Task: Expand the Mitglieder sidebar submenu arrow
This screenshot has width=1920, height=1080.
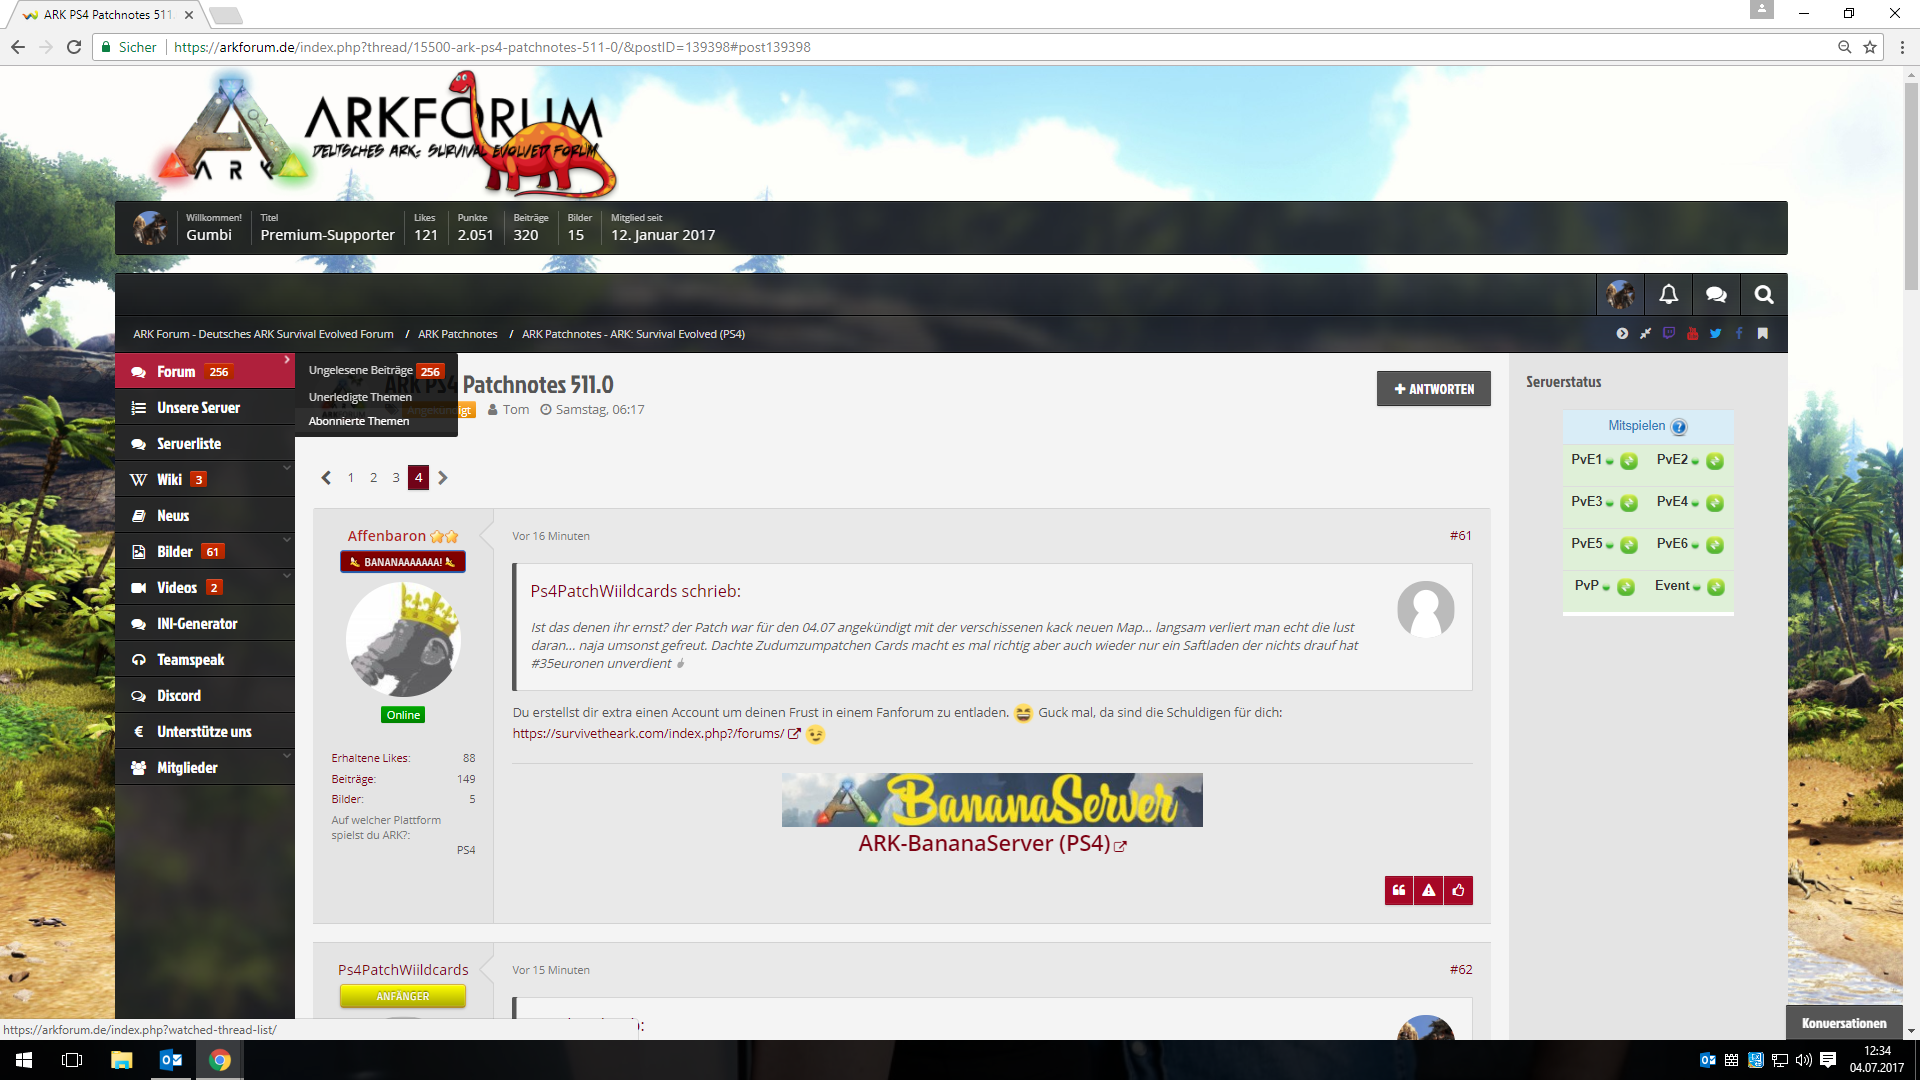Action: click(287, 755)
